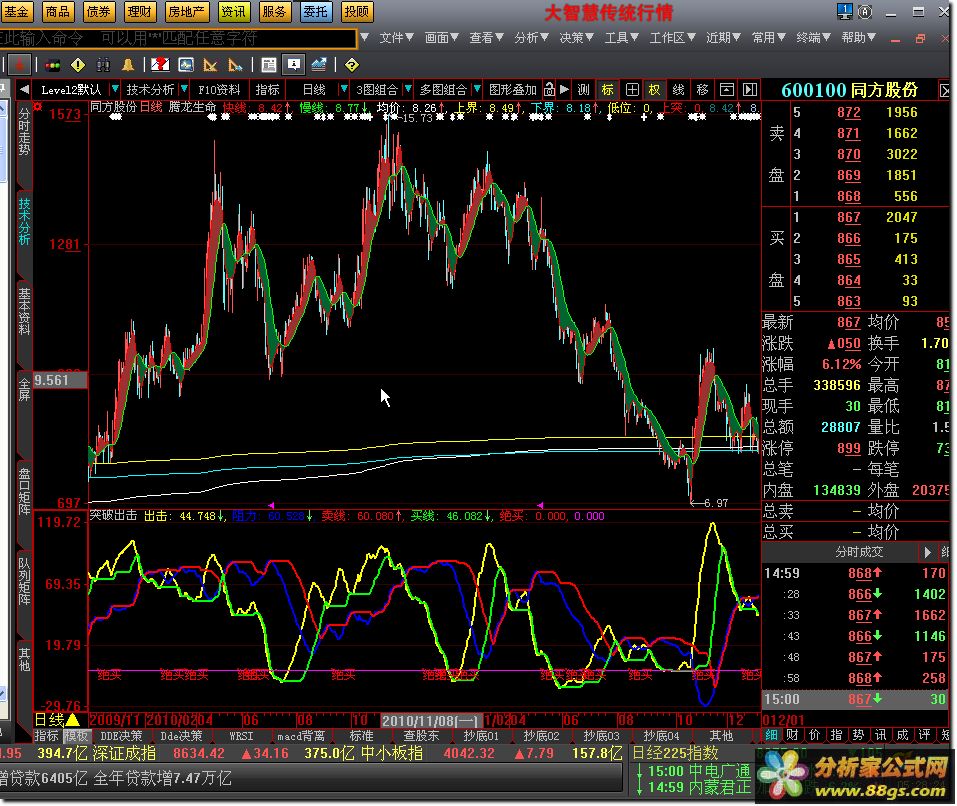This screenshot has height=806, width=957.
Task: Select the 财 tab in quote panel
Action: (793, 735)
